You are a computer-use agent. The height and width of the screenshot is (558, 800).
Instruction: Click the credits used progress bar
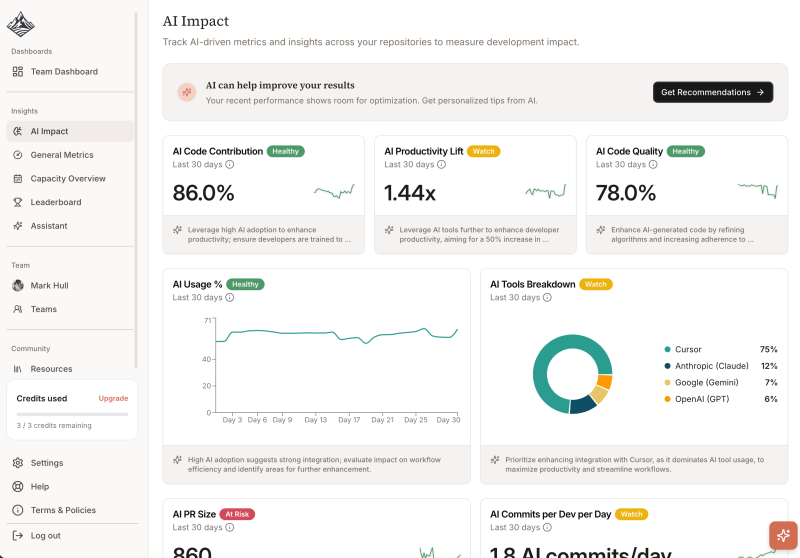pyautogui.click(x=72, y=414)
